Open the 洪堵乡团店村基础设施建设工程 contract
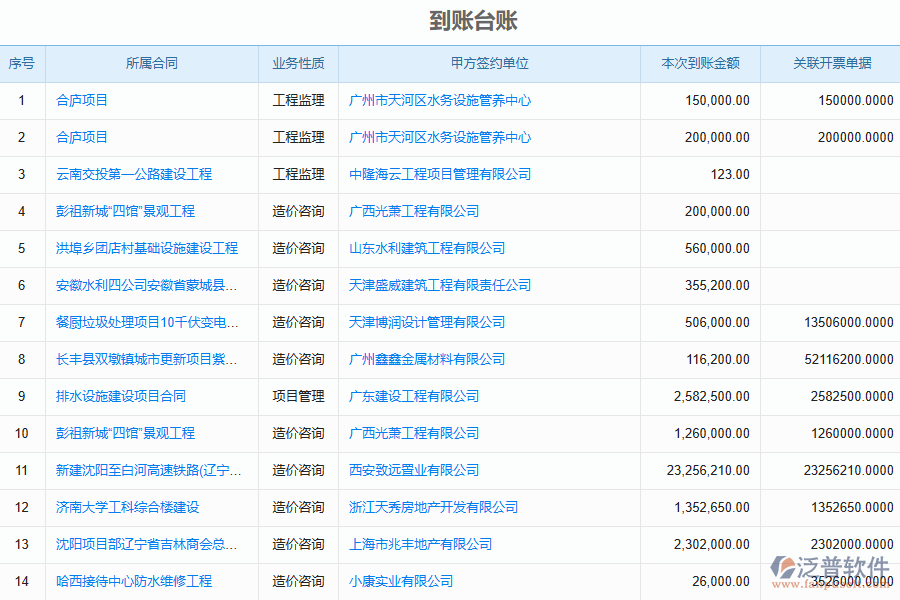 (147, 248)
